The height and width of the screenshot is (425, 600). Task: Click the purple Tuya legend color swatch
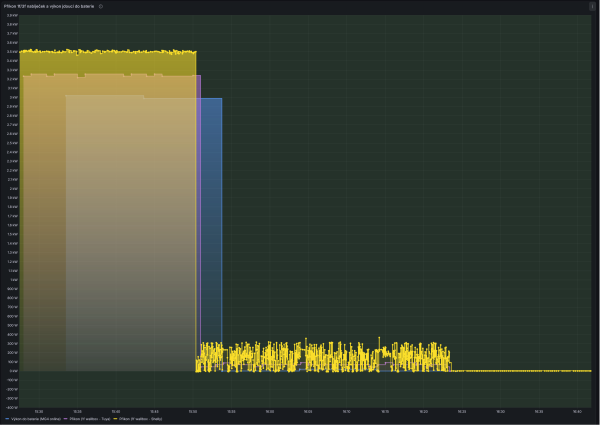click(x=65, y=419)
